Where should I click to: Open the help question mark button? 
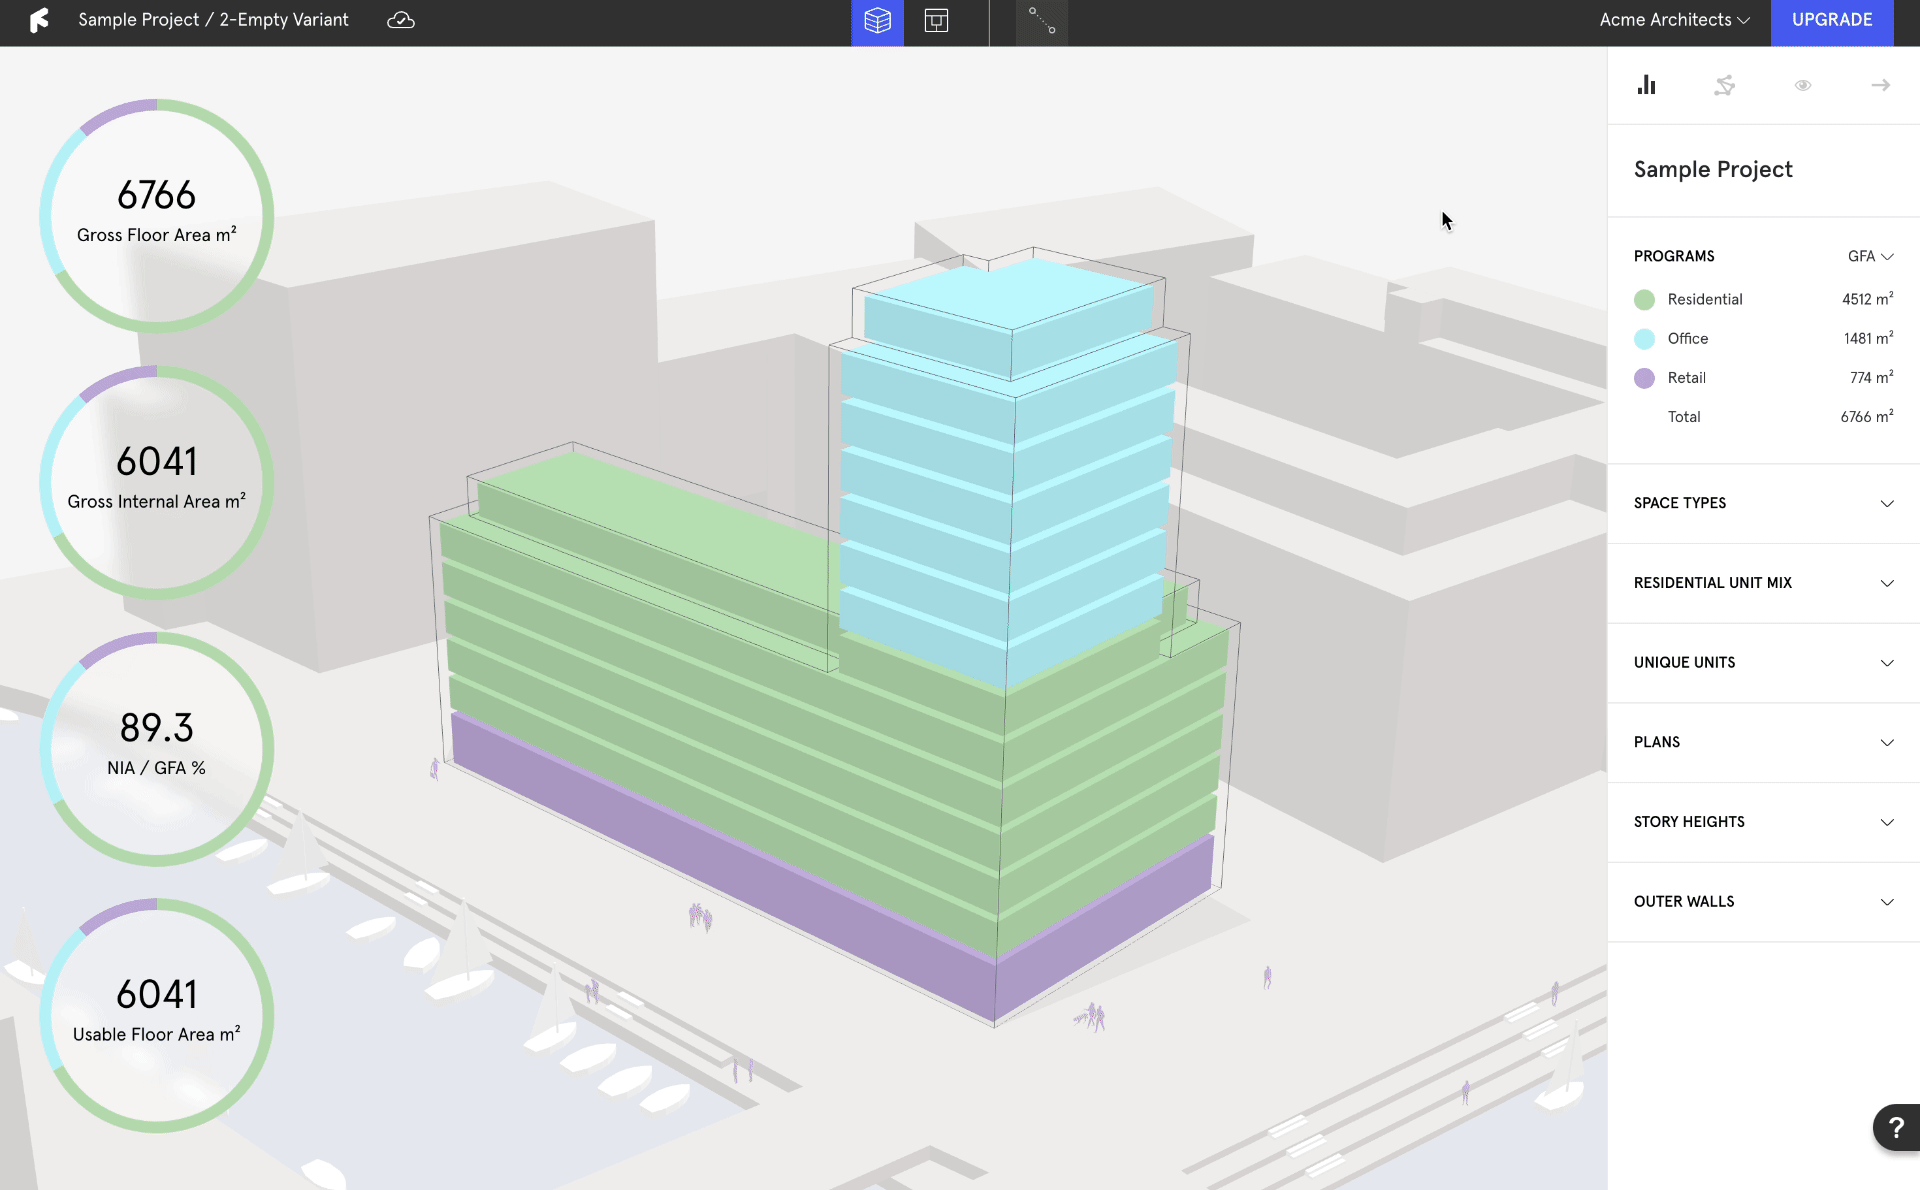coord(1895,1128)
